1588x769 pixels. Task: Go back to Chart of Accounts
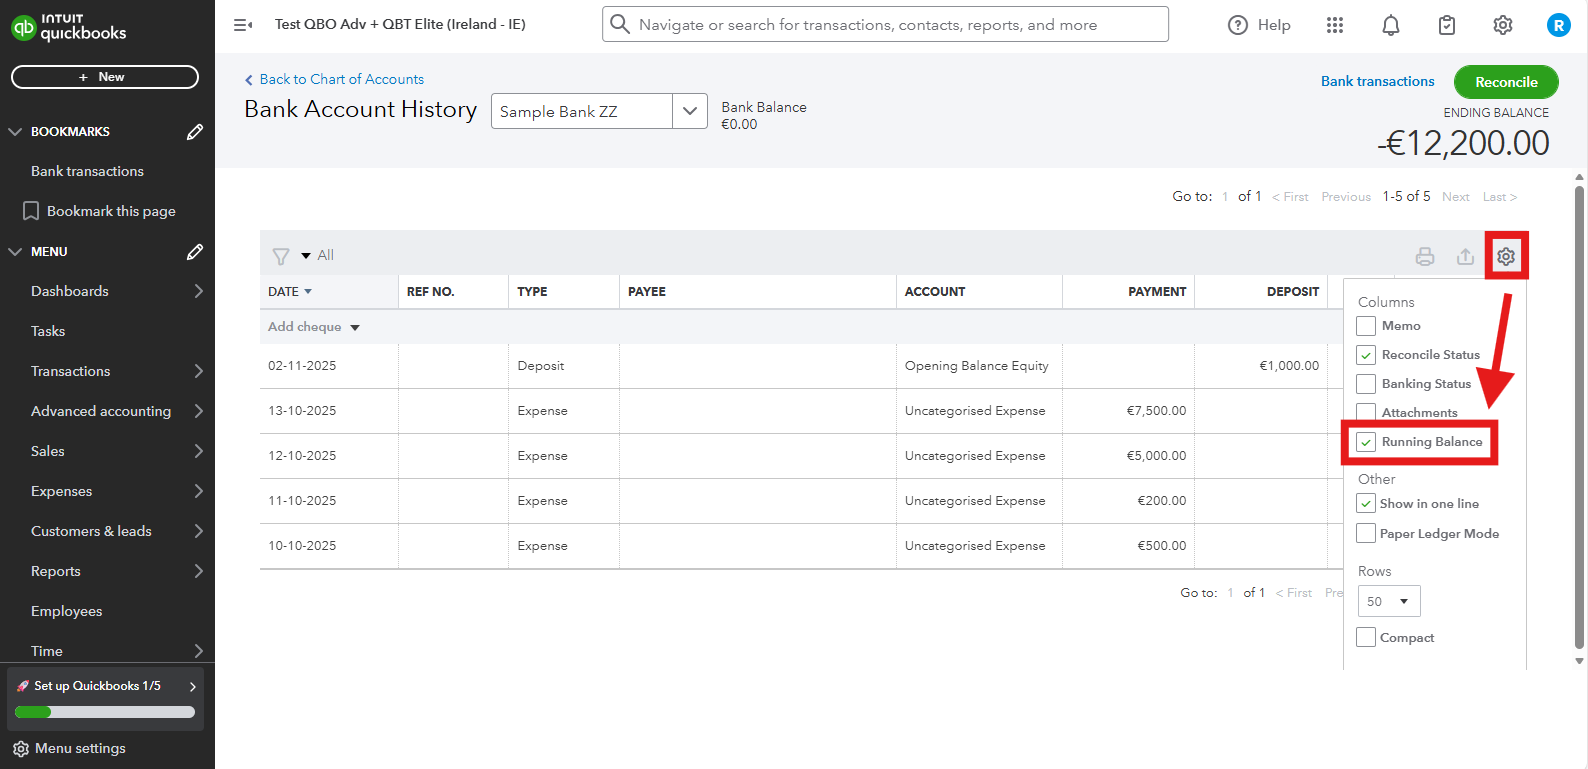[x=341, y=79]
